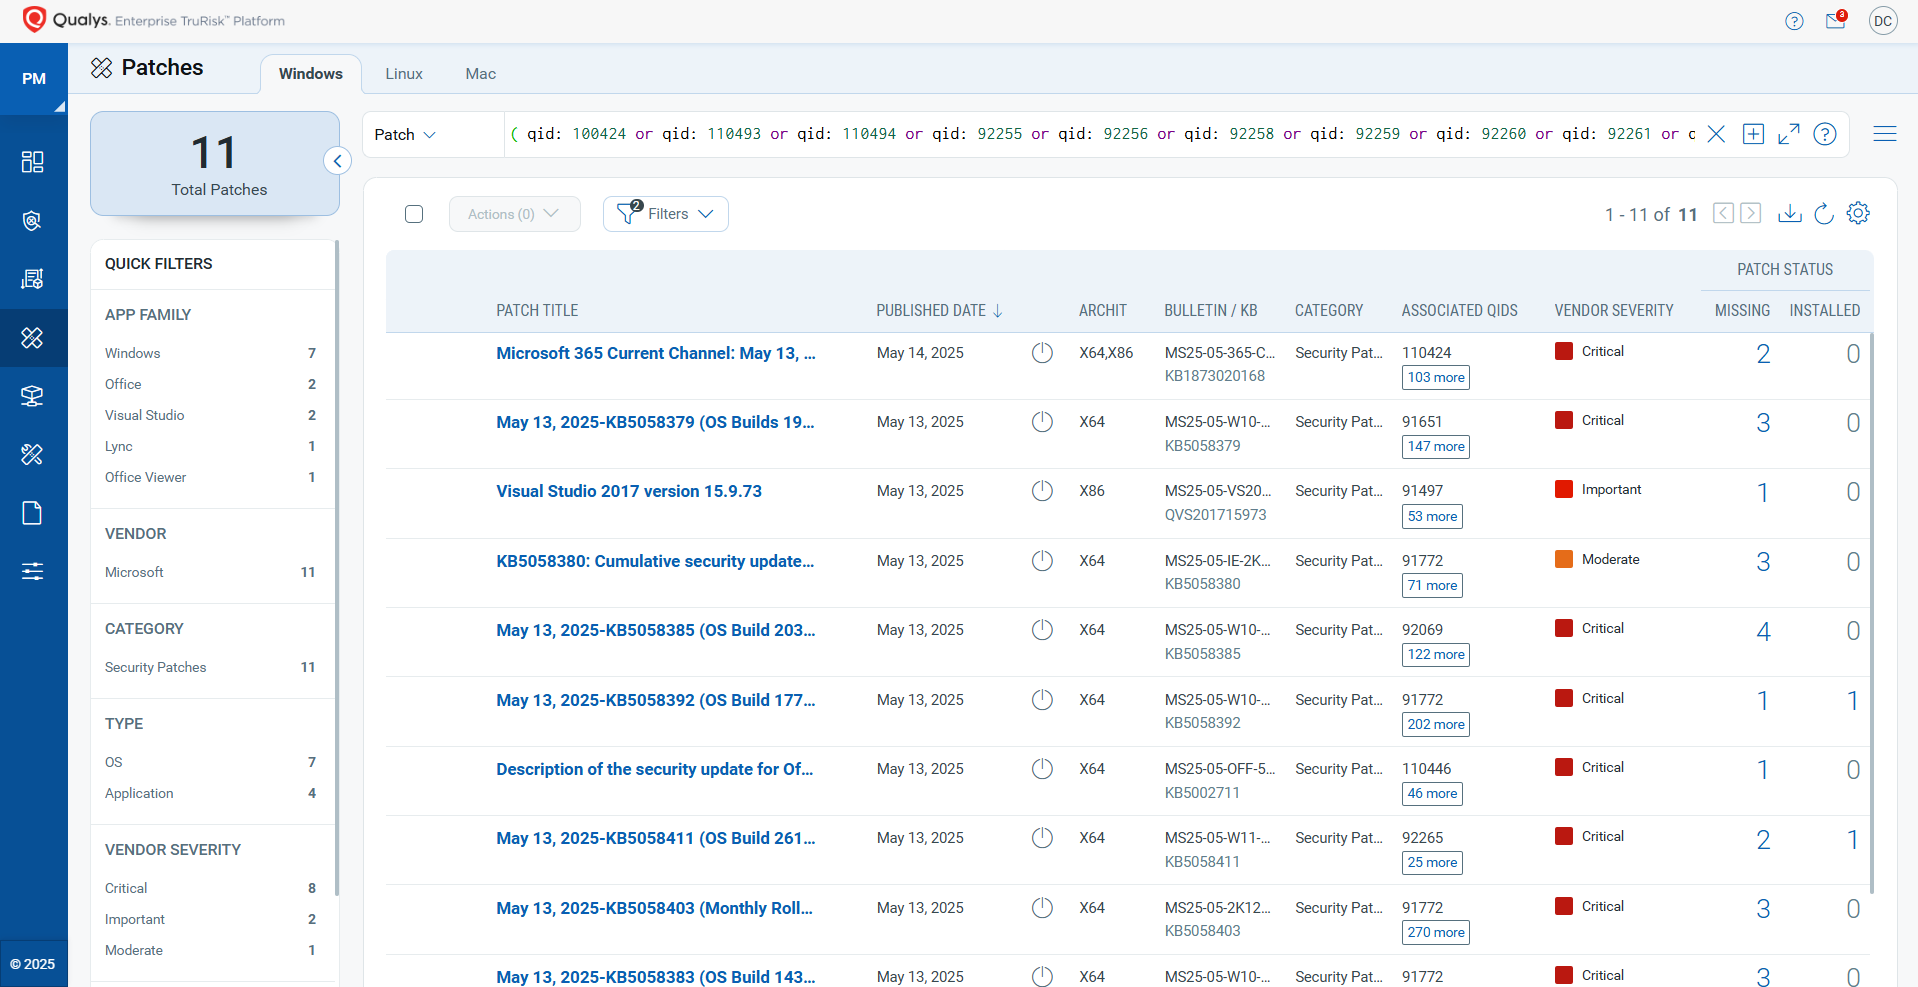Toggle the select-all patches checkbox
Viewport: 1918px width, 987px height.
coord(414,214)
